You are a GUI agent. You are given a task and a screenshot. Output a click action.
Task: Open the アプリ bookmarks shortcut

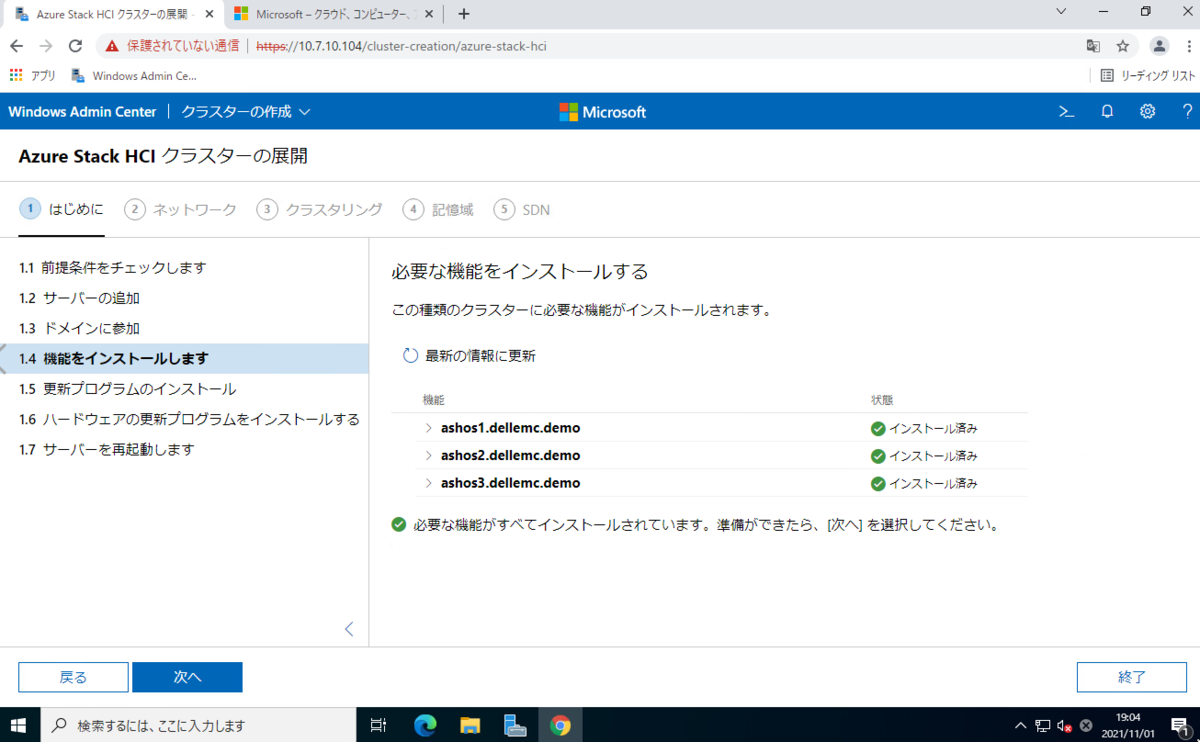click(x=33, y=75)
